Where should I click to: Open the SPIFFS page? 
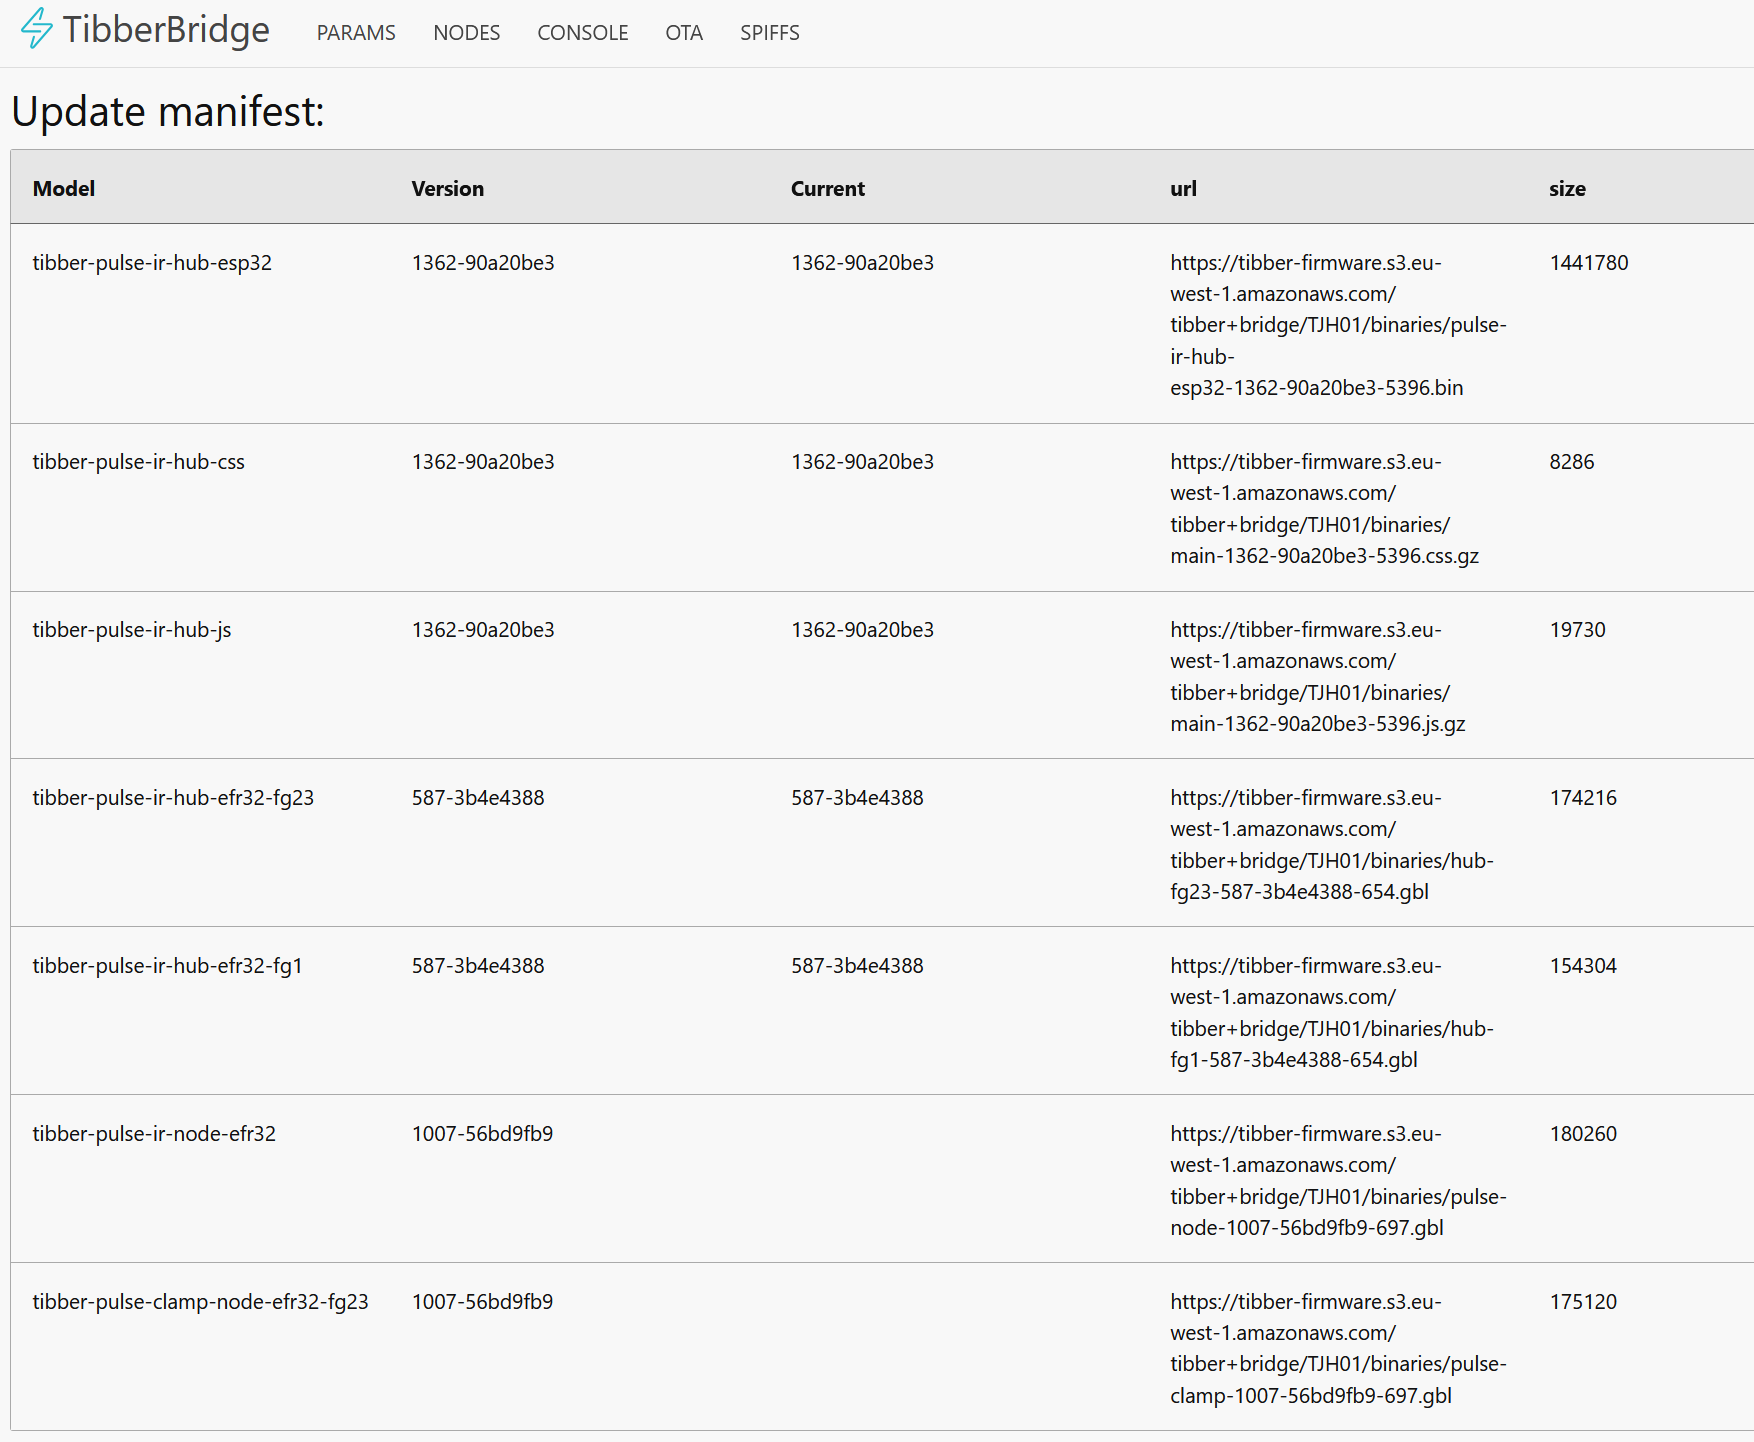(769, 33)
